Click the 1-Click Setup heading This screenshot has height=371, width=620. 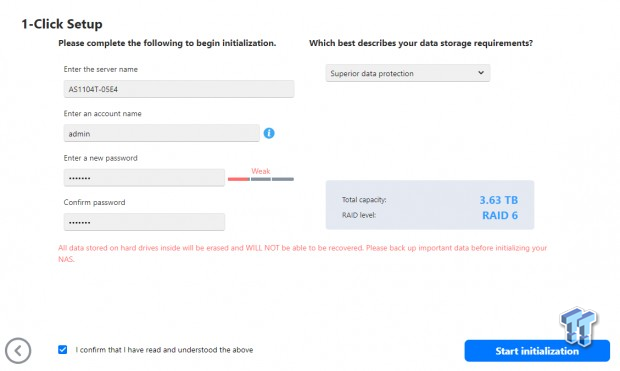(62, 24)
